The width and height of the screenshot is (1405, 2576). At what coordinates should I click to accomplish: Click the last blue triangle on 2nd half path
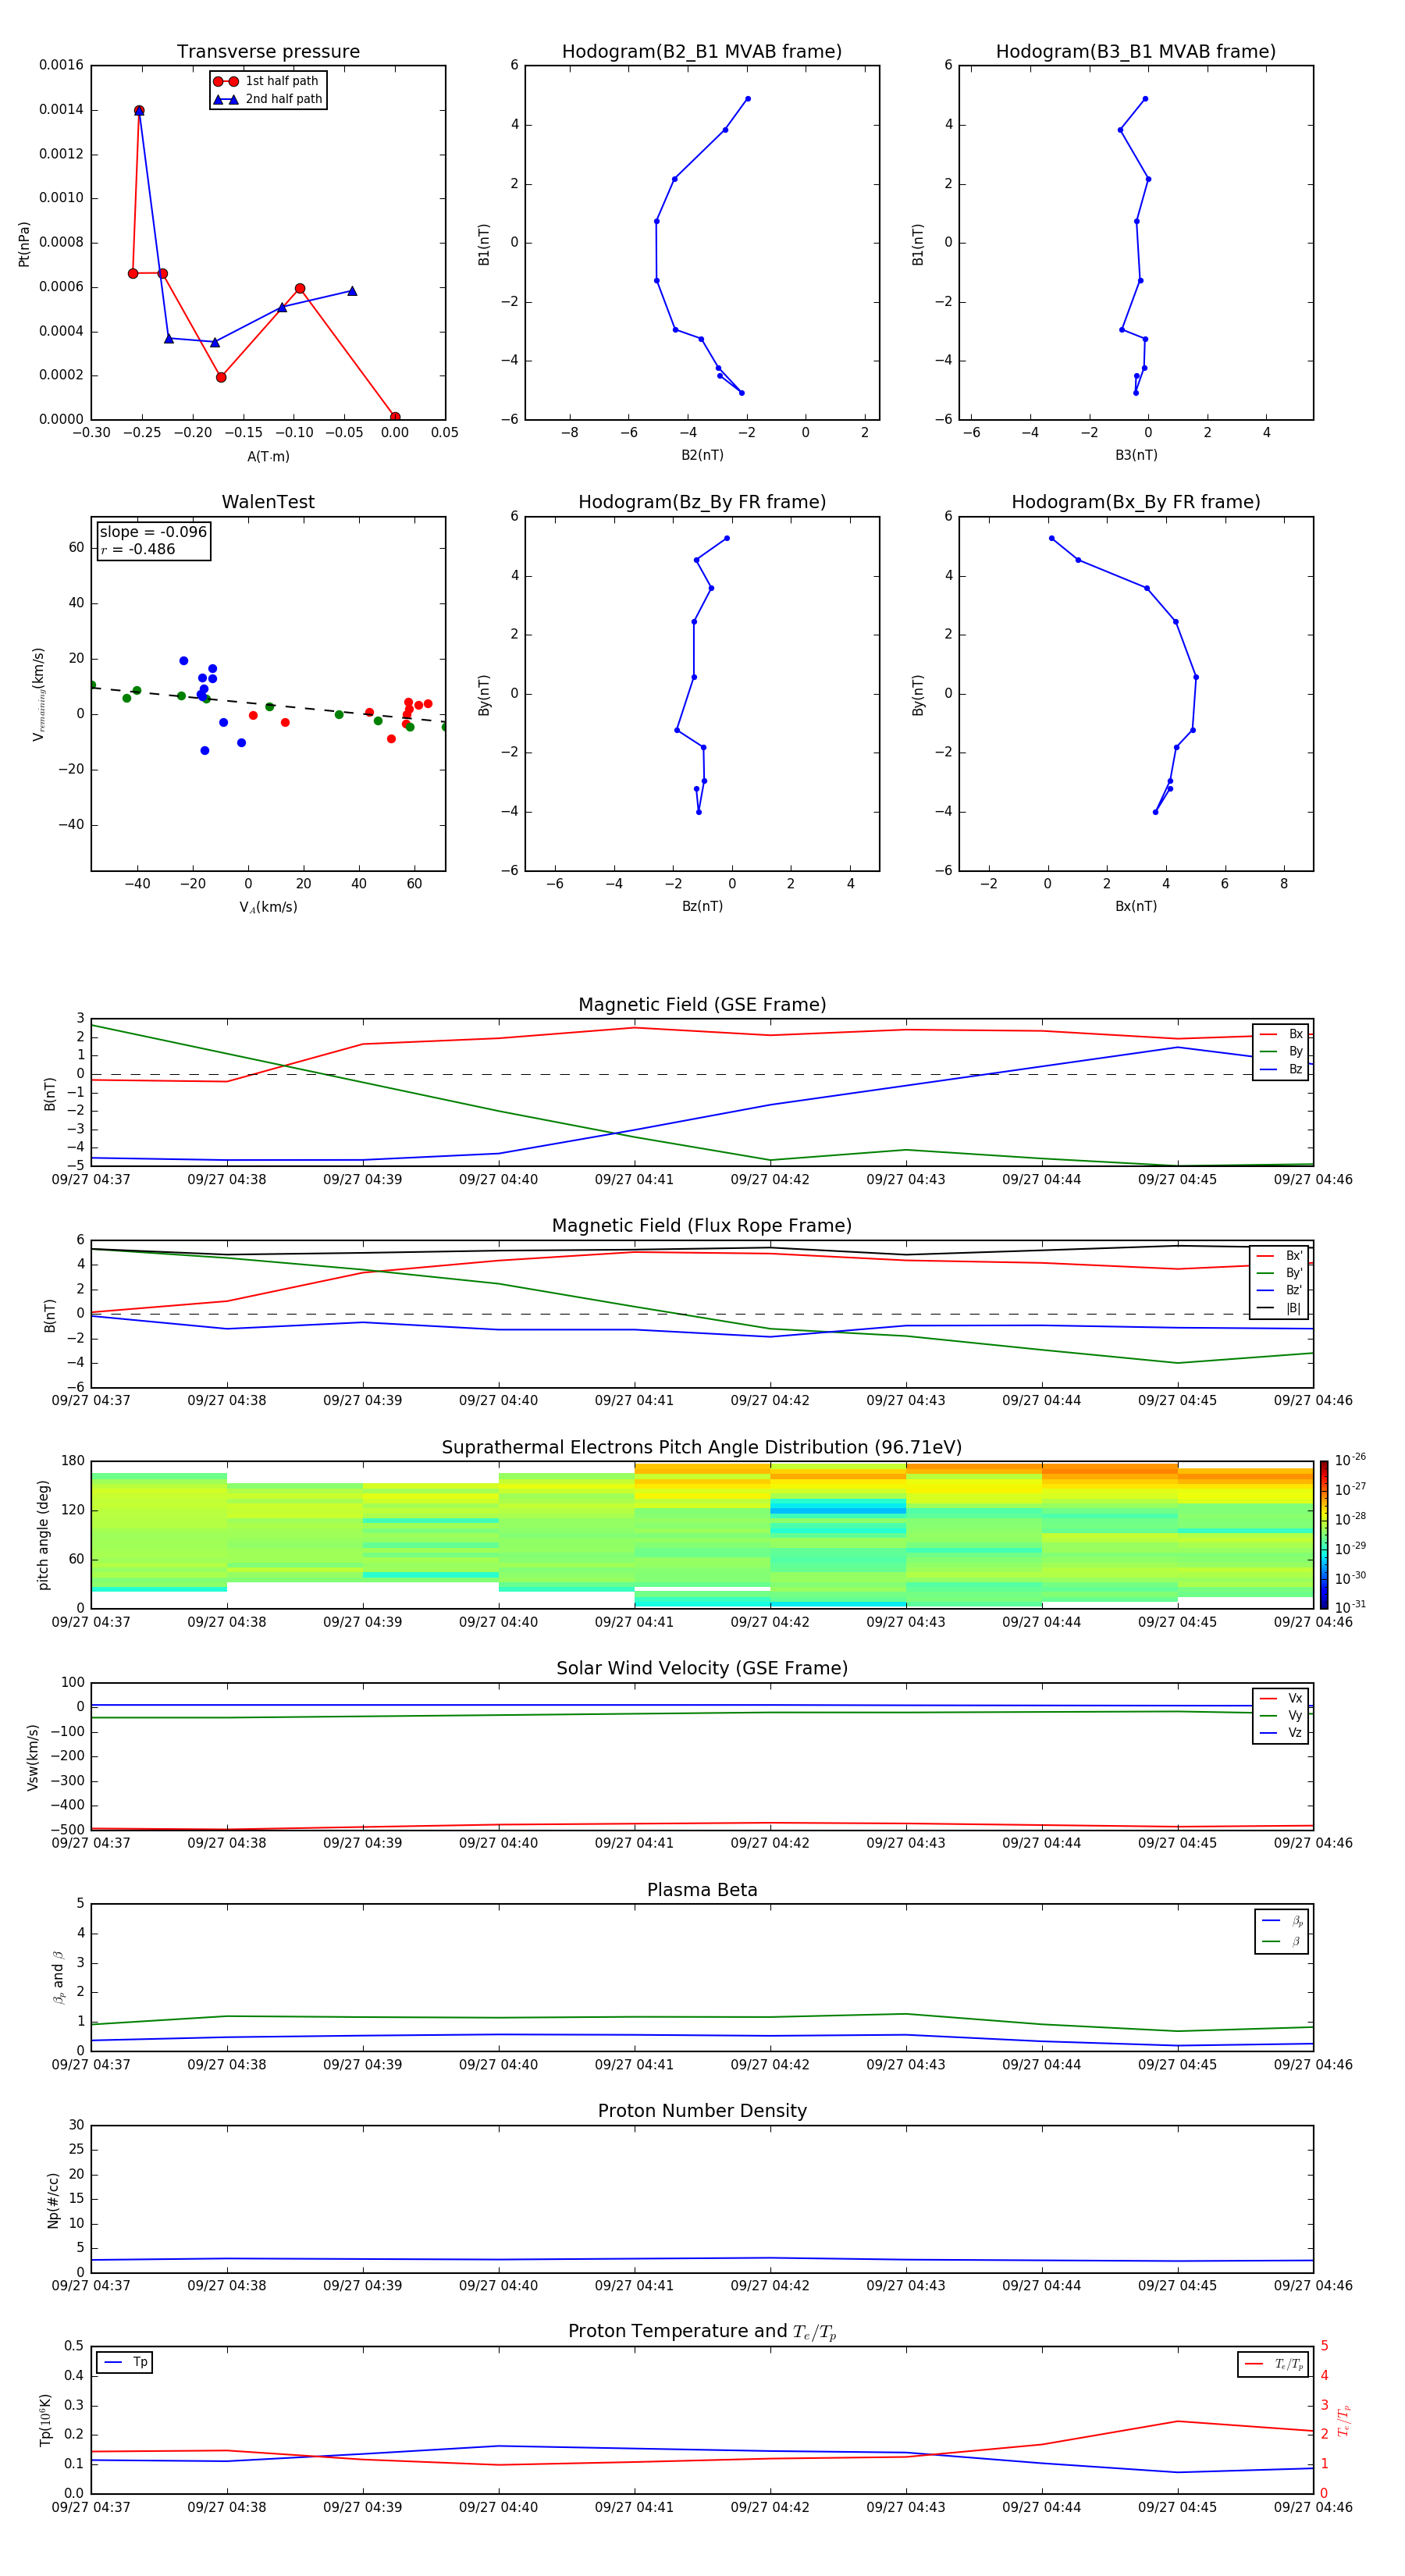coord(352,291)
